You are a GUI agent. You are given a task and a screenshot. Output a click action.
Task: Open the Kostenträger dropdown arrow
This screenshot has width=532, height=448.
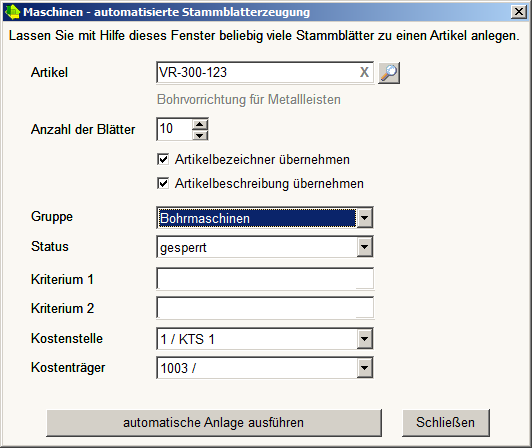(x=365, y=368)
